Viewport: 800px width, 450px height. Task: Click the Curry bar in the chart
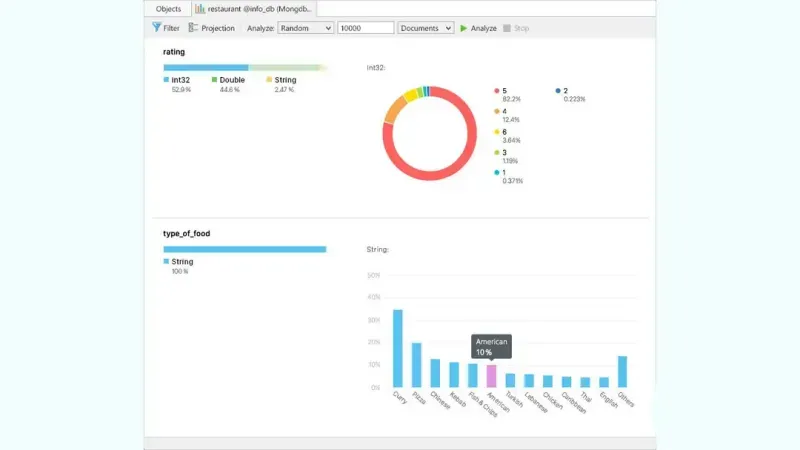[x=397, y=348]
